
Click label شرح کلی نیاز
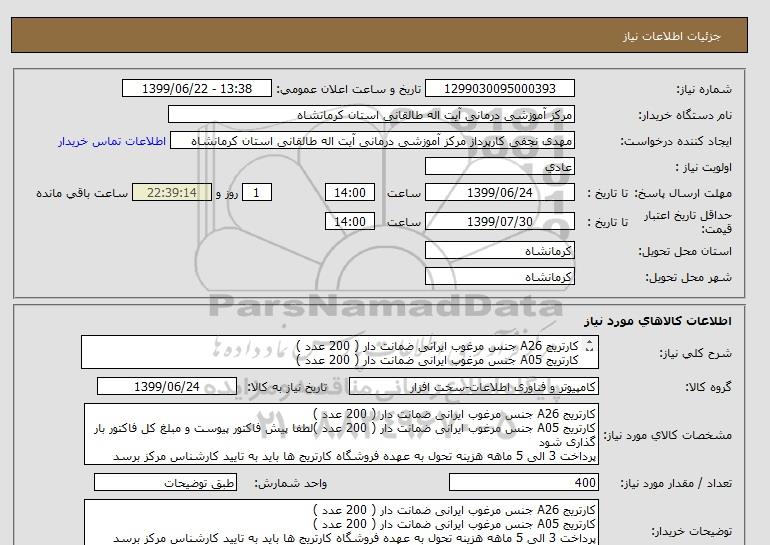click(695, 353)
